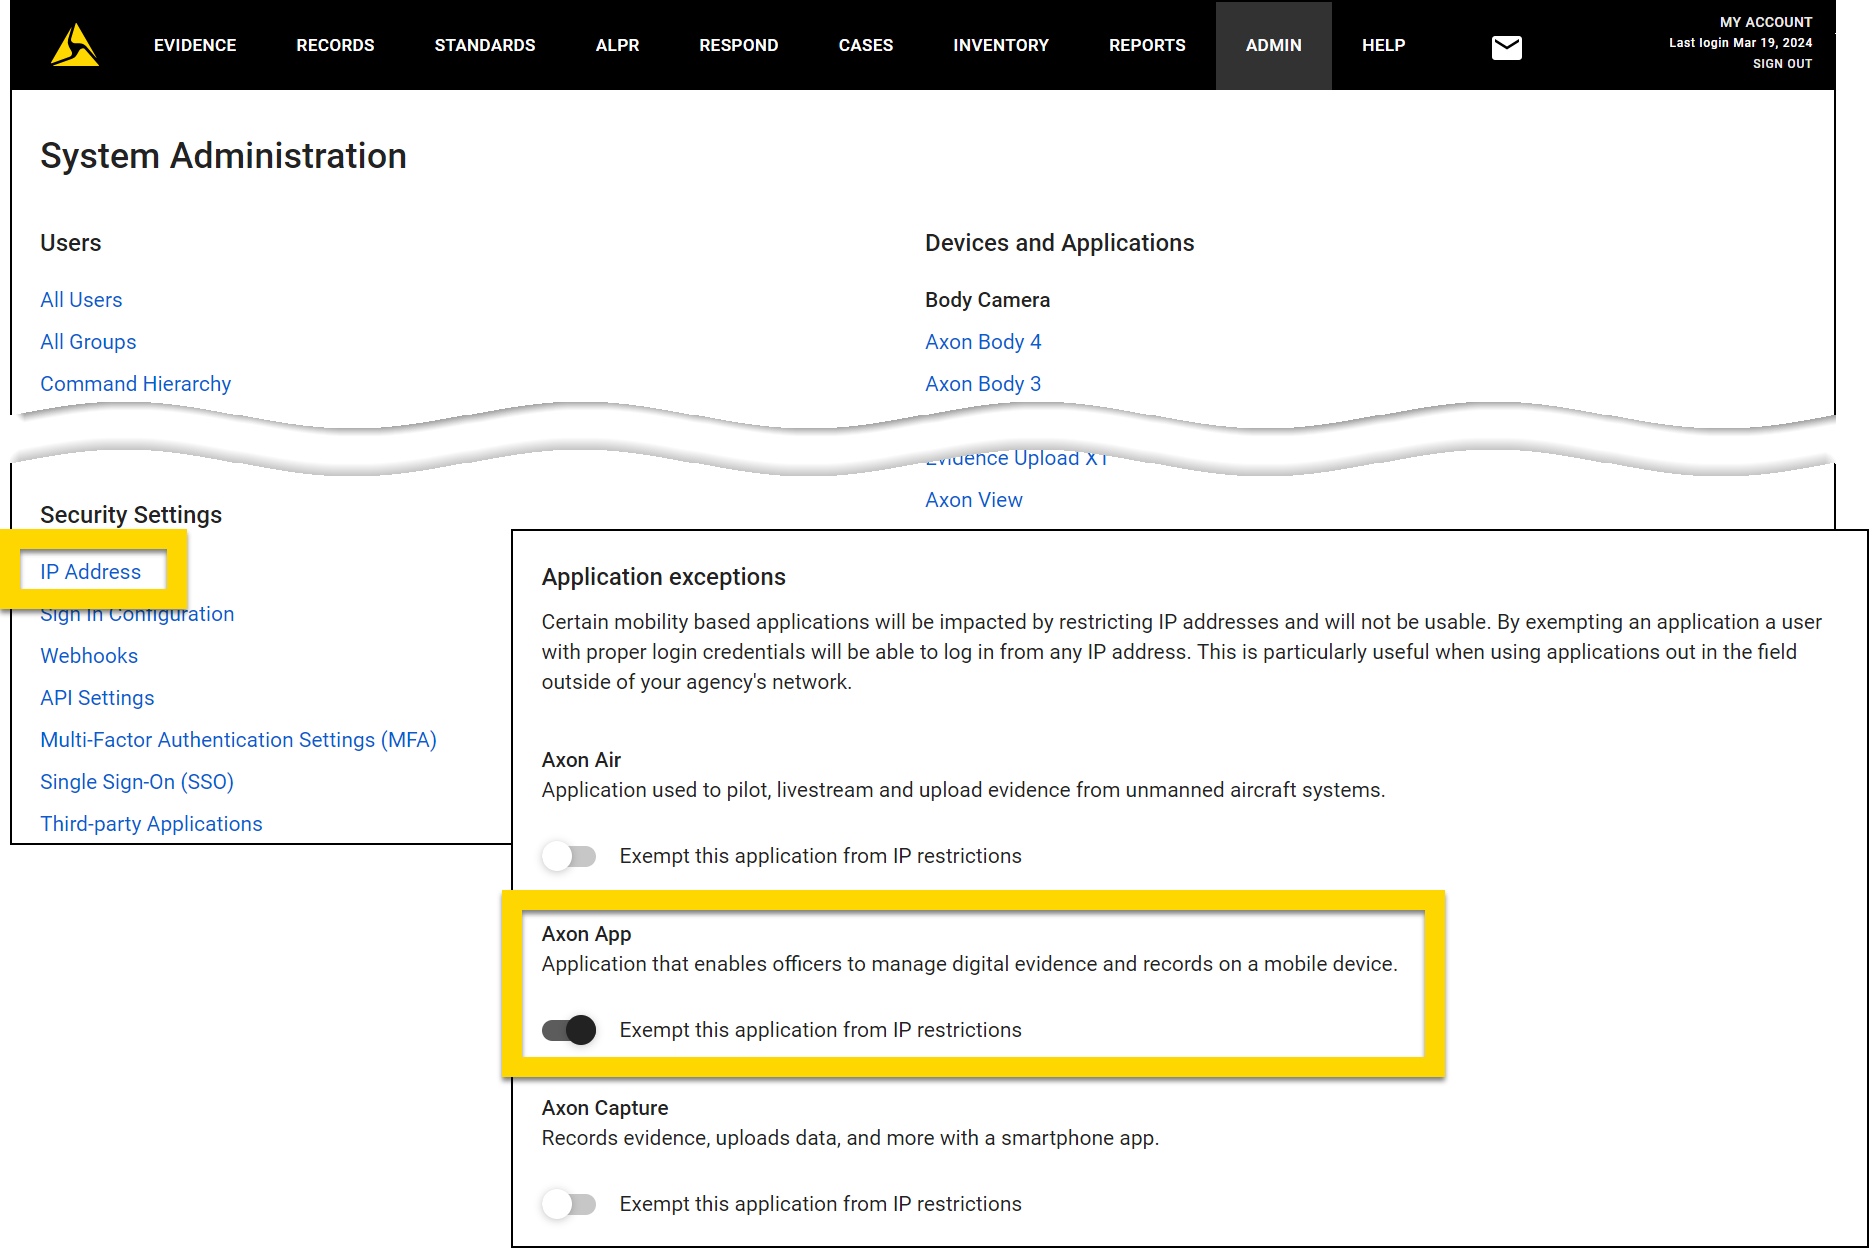The image size is (1869, 1248).
Task: Open the All Users list
Action: coord(81,299)
